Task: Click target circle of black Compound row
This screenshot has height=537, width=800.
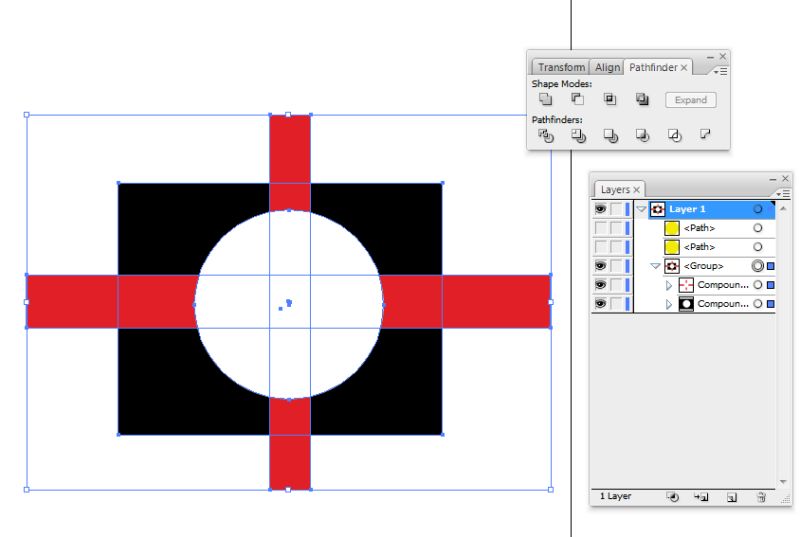Action: coord(758,303)
